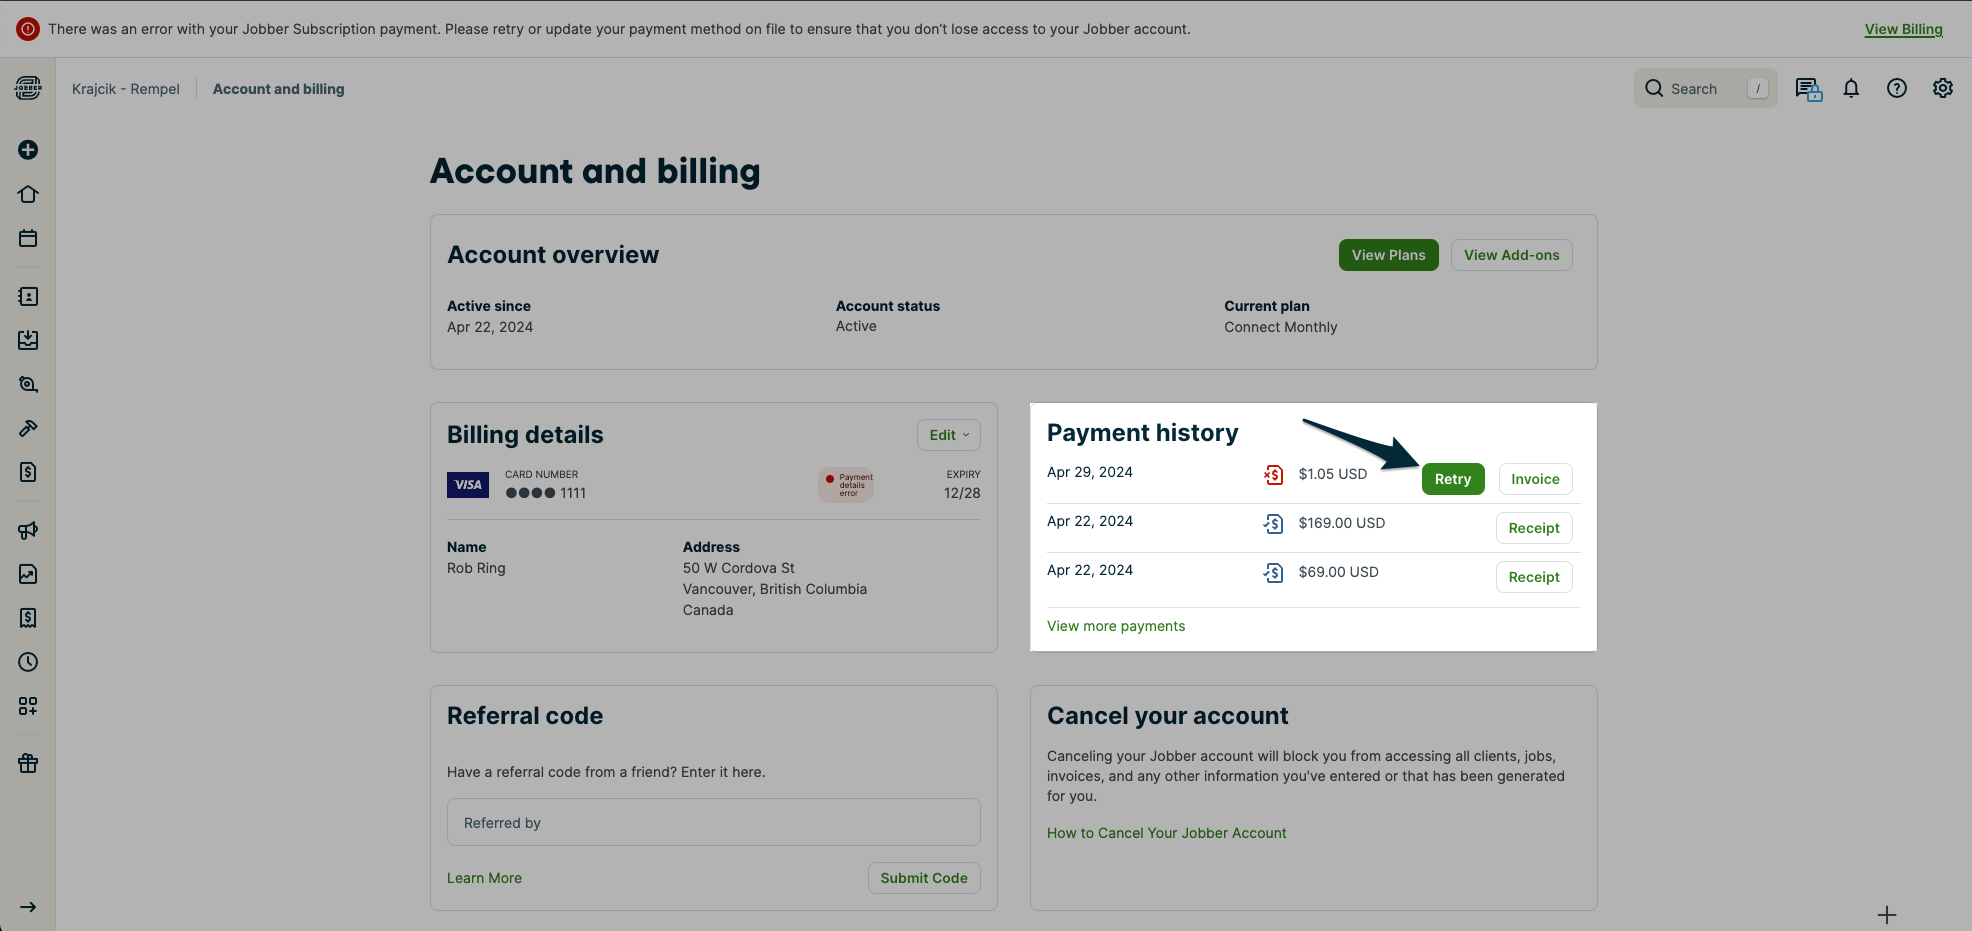Click the Referred by input field

713,822
